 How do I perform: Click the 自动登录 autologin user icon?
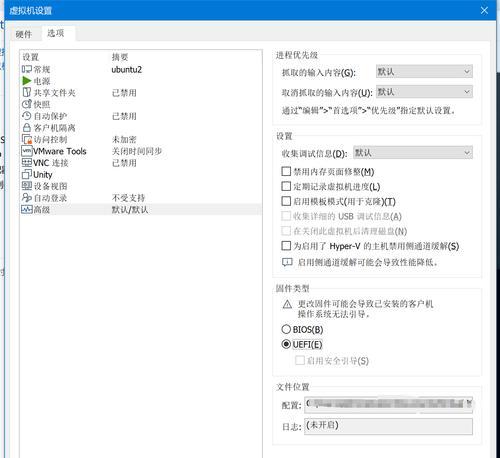(27, 198)
